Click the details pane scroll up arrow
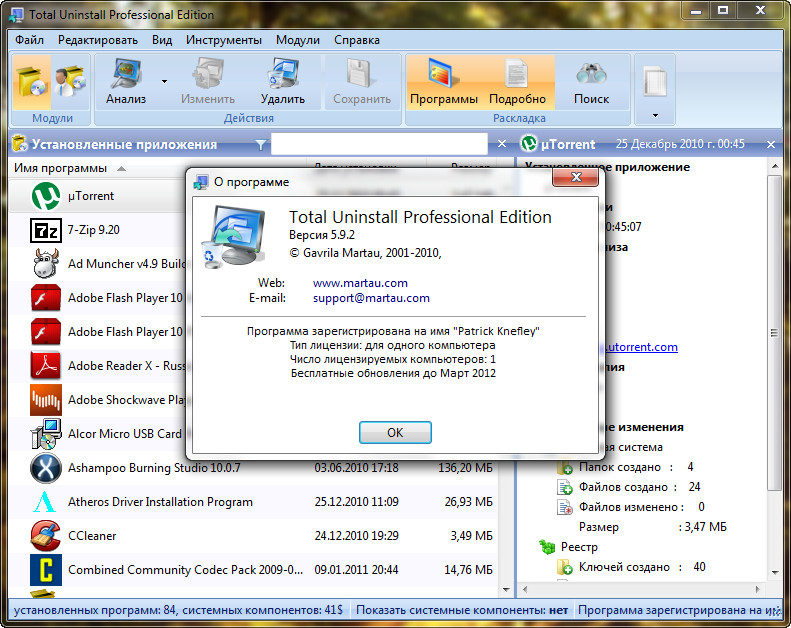Viewport: 791px width, 628px height. pyautogui.click(x=775, y=166)
